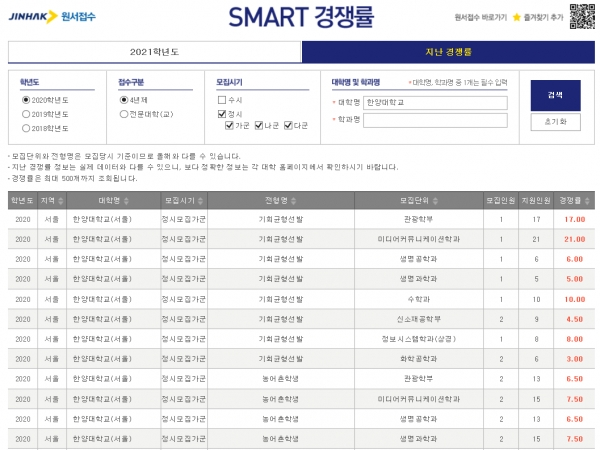Click the QR code image

tap(581, 17)
